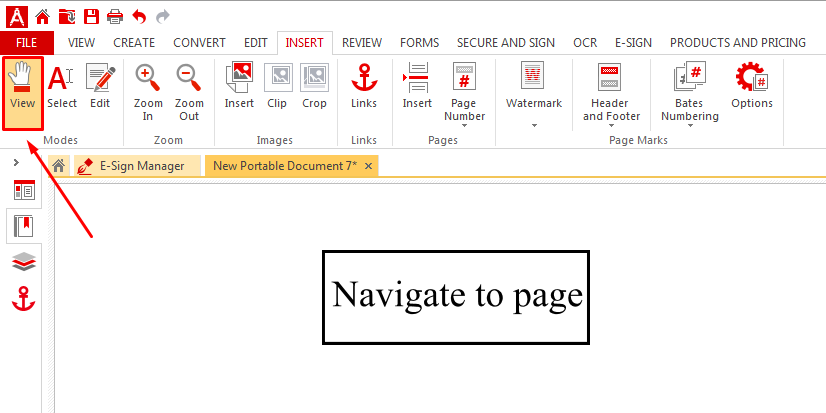
Task: Open the page thumbnails side panel
Action: pyautogui.click(x=24, y=190)
